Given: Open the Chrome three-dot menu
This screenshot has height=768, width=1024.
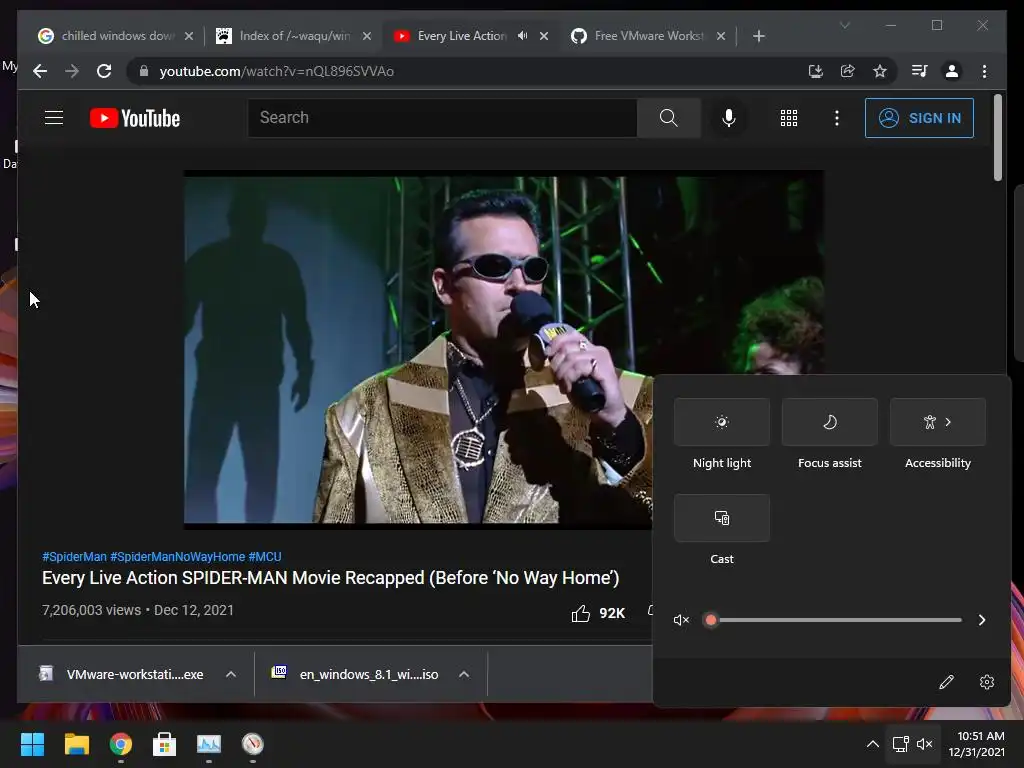Looking at the screenshot, I should [984, 71].
